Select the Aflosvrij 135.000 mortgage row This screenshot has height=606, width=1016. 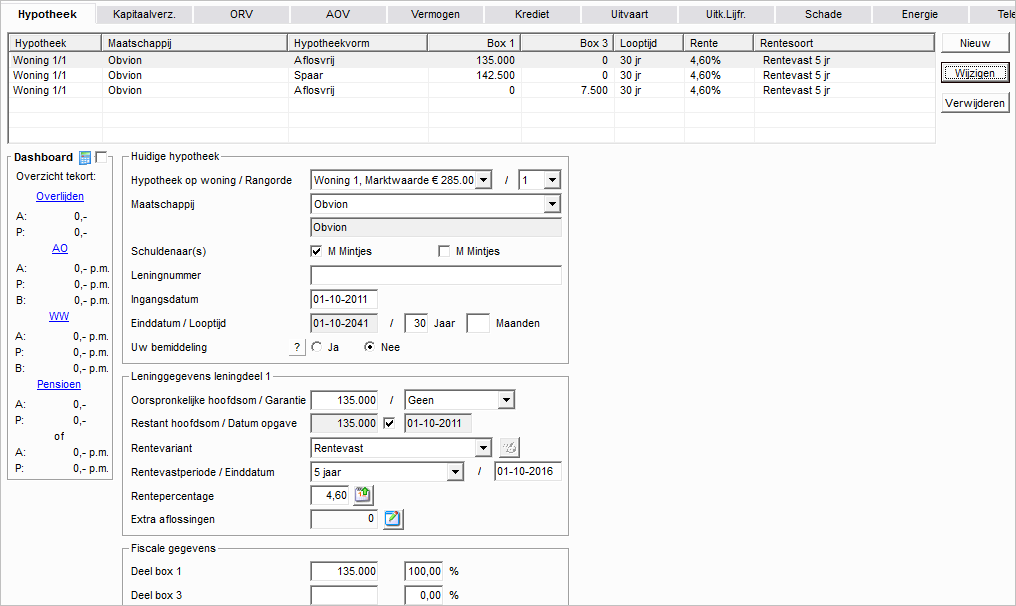(472, 60)
